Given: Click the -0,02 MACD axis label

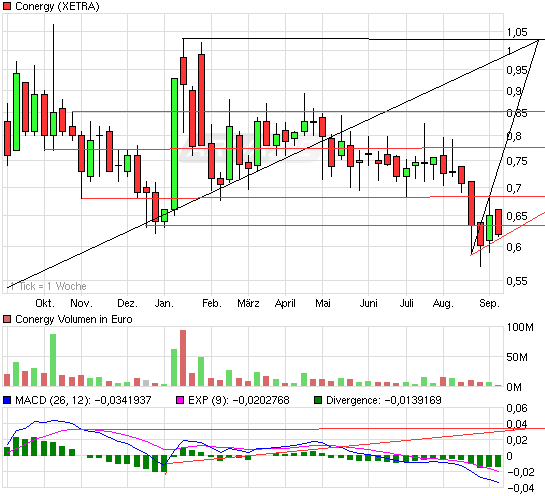Looking at the screenshot, I should pyautogui.click(x=521, y=472).
